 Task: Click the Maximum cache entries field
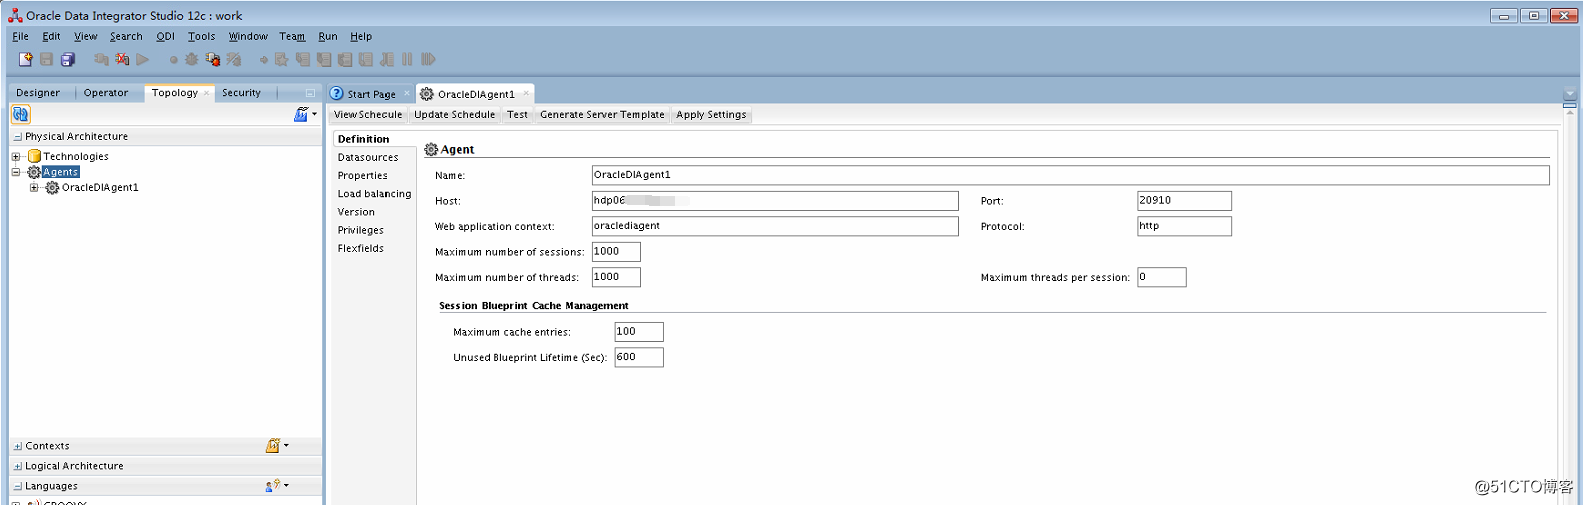[x=639, y=332]
